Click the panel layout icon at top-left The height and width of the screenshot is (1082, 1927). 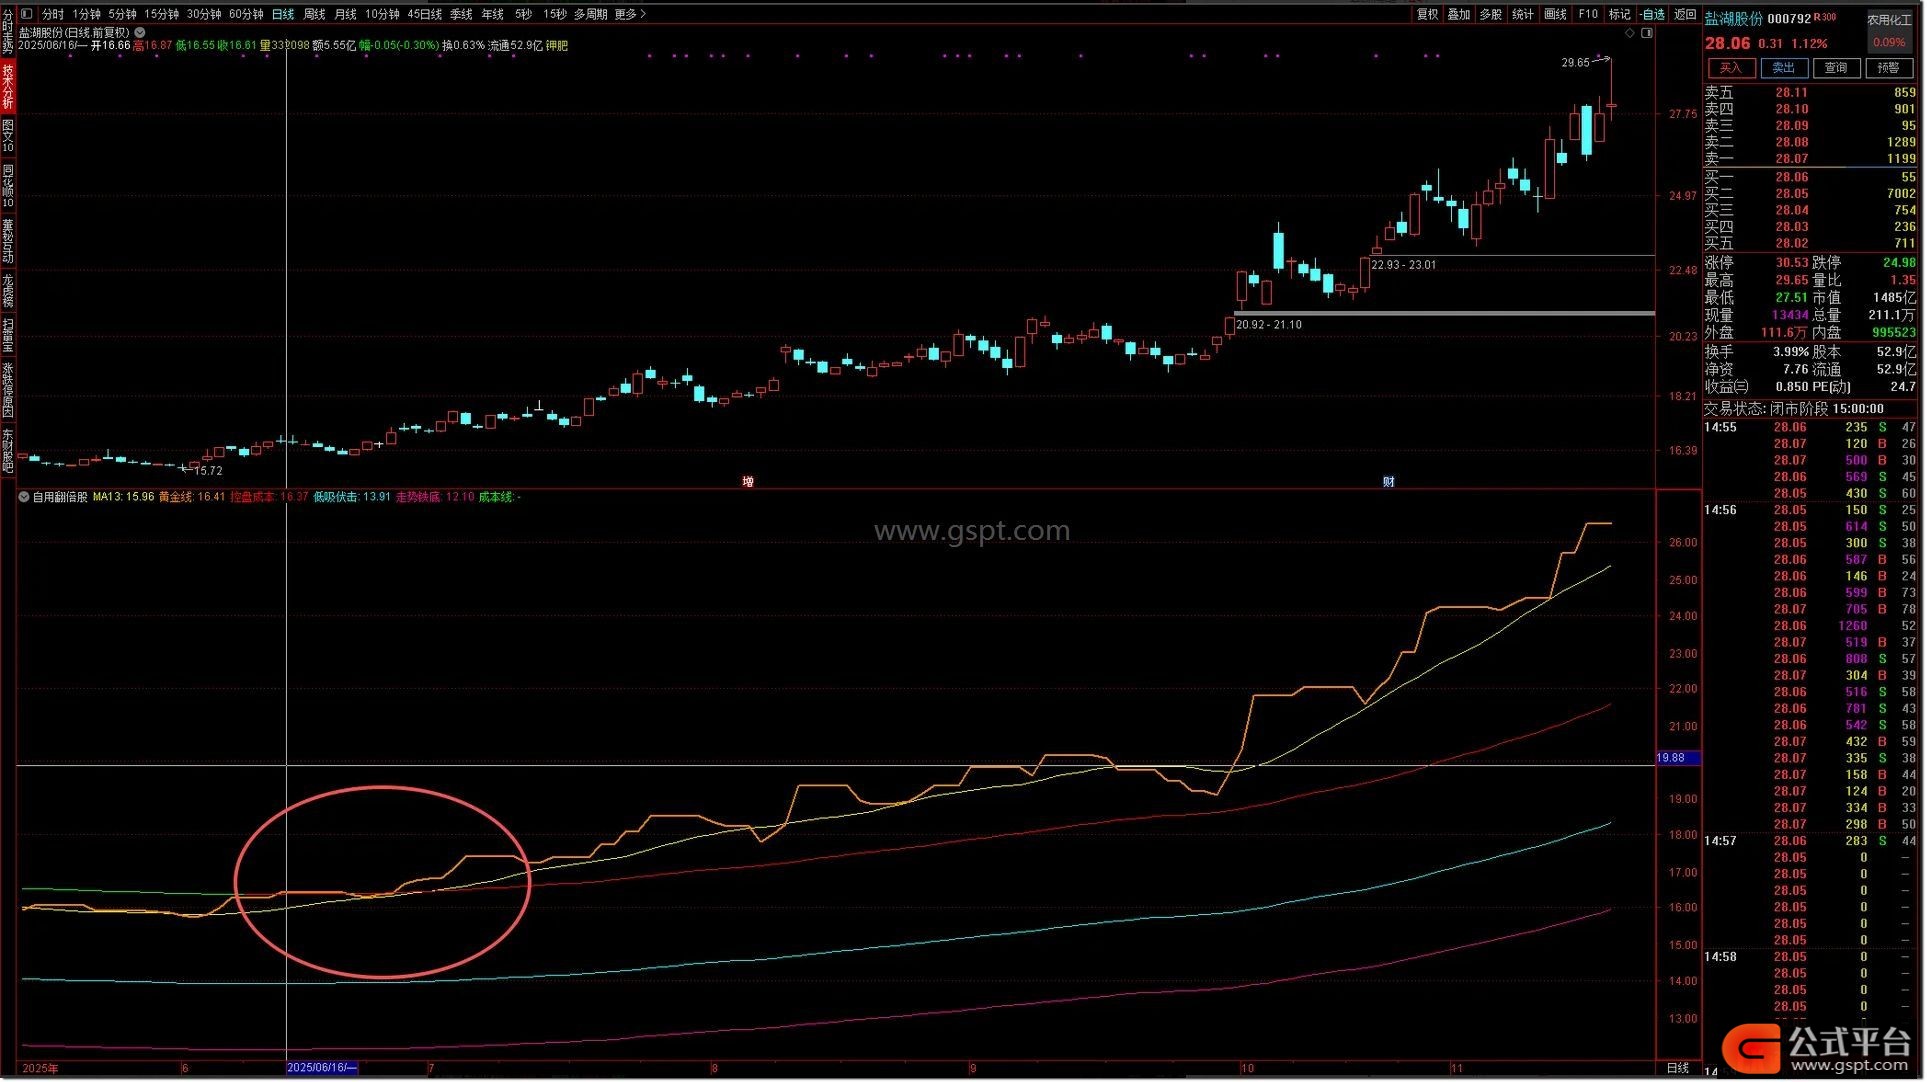point(26,14)
